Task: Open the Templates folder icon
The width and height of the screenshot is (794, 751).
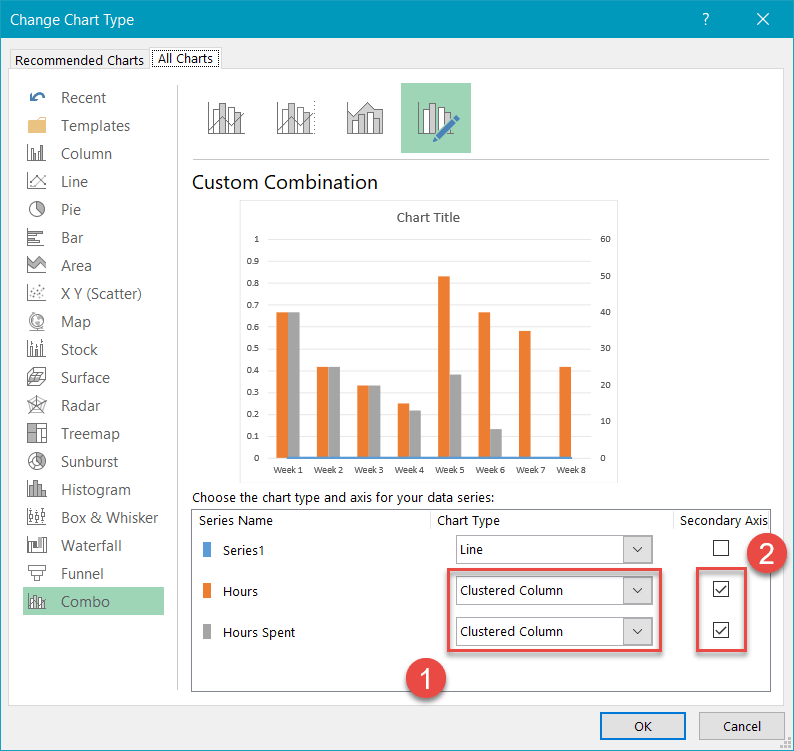Action: tap(37, 125)
